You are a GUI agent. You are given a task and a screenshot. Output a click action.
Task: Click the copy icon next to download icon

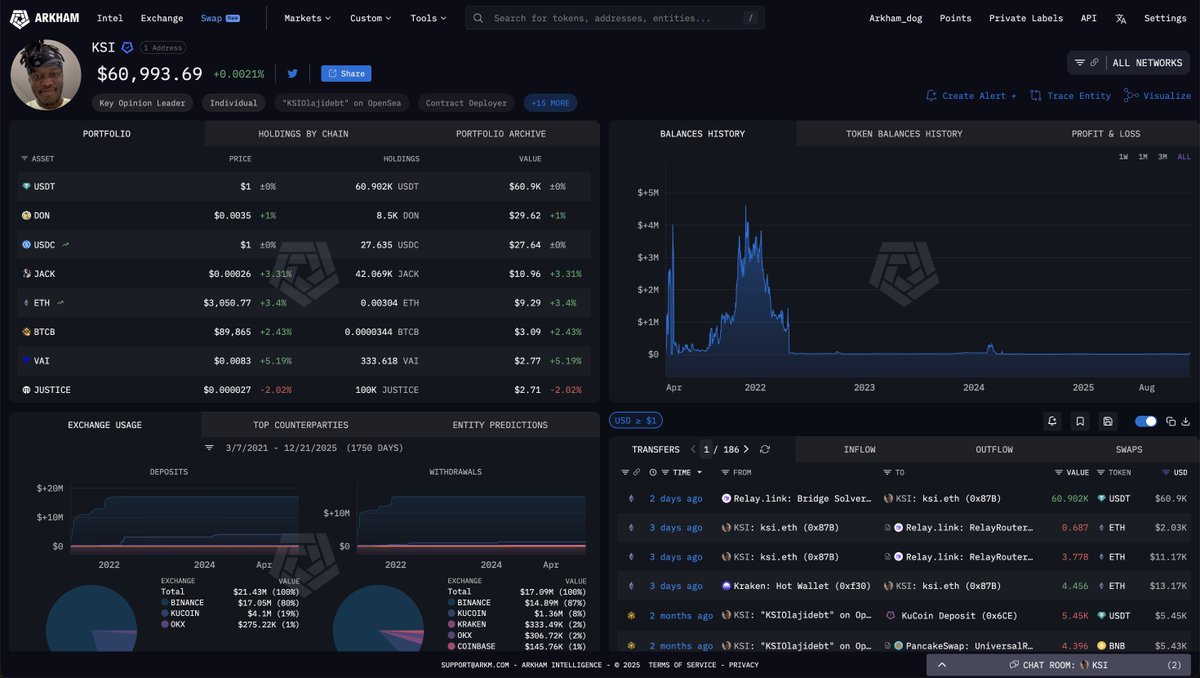tap(1170, 421)
